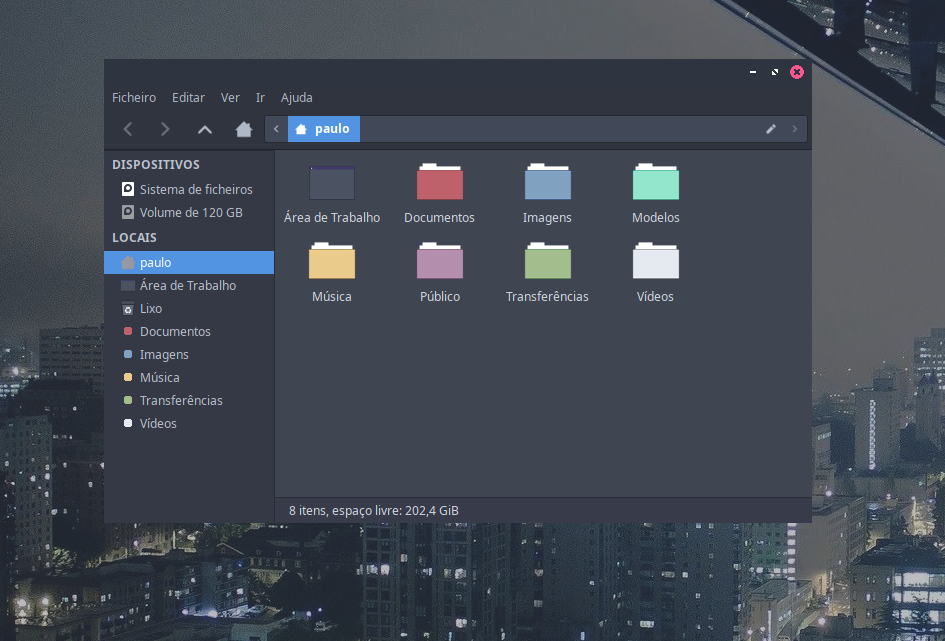Select Sistema de ficheiros in sidebar
Viewport: 945px width, 641px height.
pyautogui.click(x=195, y=189)
